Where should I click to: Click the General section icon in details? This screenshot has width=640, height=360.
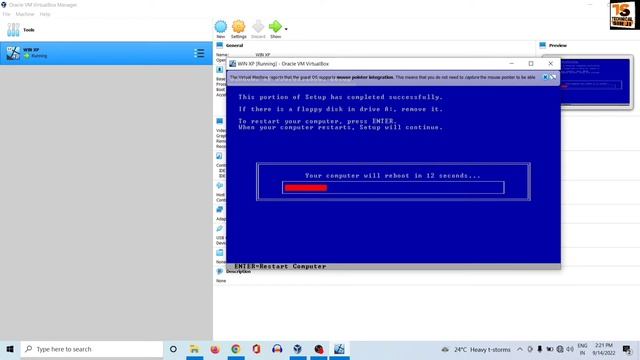click(x=220, y=45)
